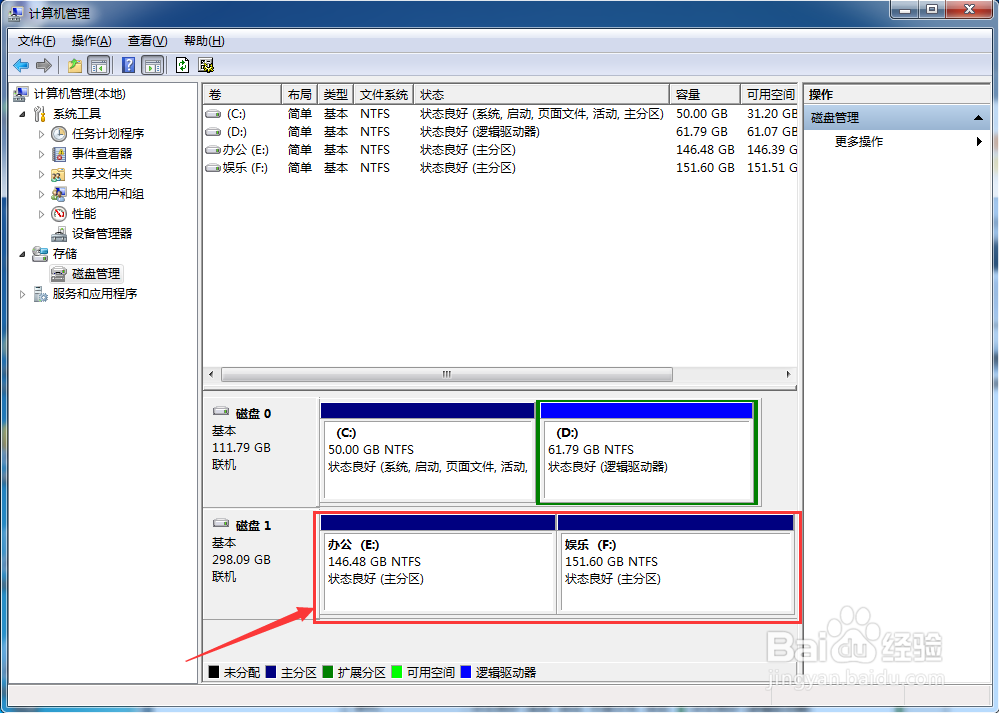Click the forward navigation arrow icon
Screen dimensions: 999x713
(42, 64)
